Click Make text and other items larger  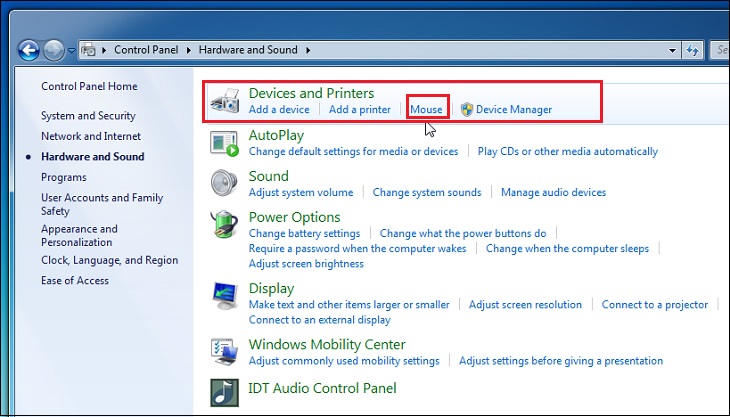(349, 305)
